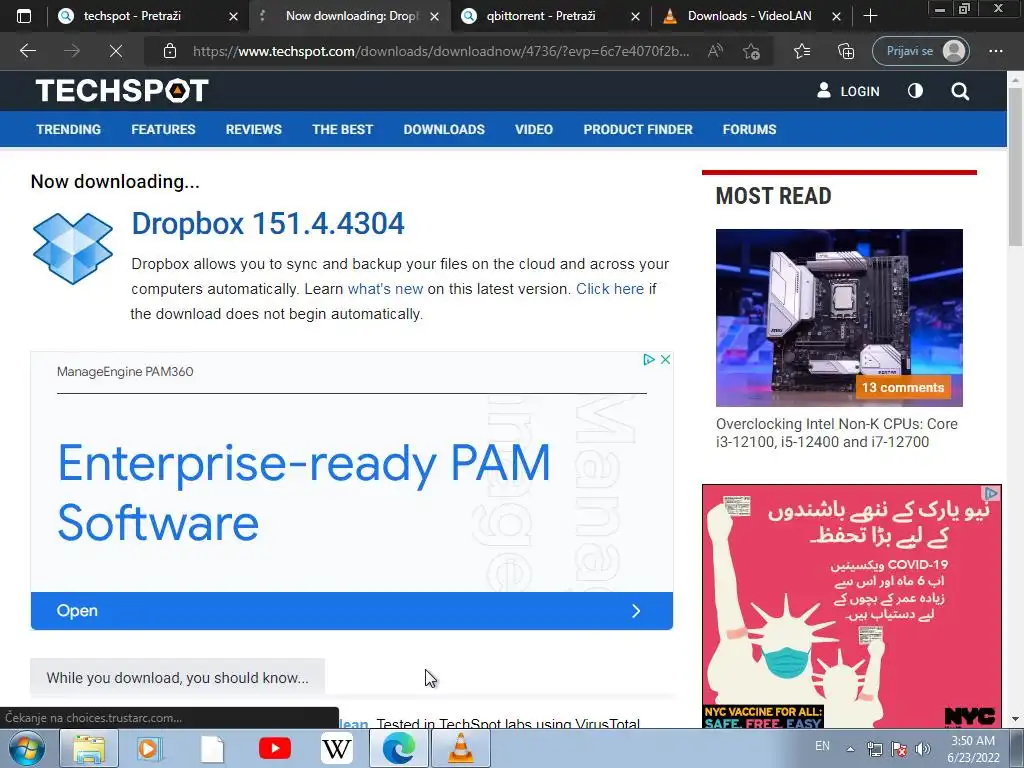Screen dimensions: 1024x768
Task: Open DOWNLOADS section
Action: pos(444,129)
